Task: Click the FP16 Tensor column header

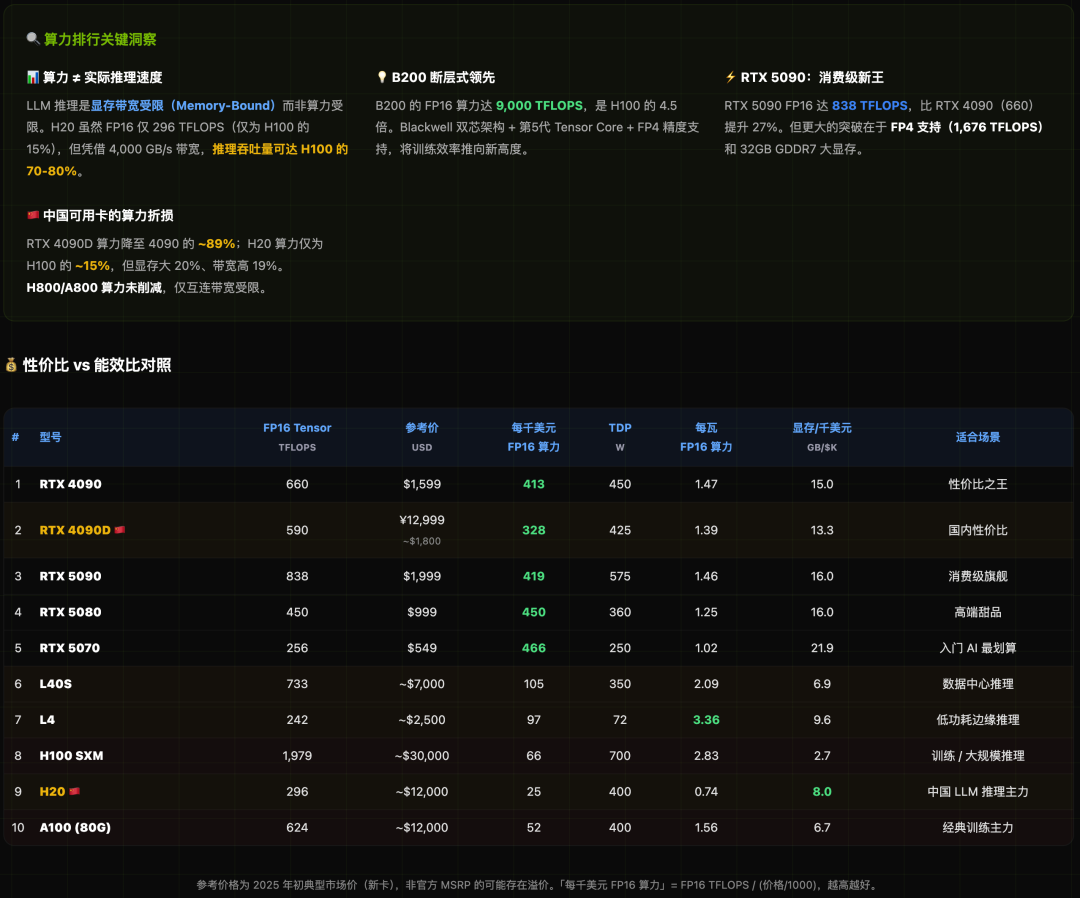Action: [x=297, y=437]
